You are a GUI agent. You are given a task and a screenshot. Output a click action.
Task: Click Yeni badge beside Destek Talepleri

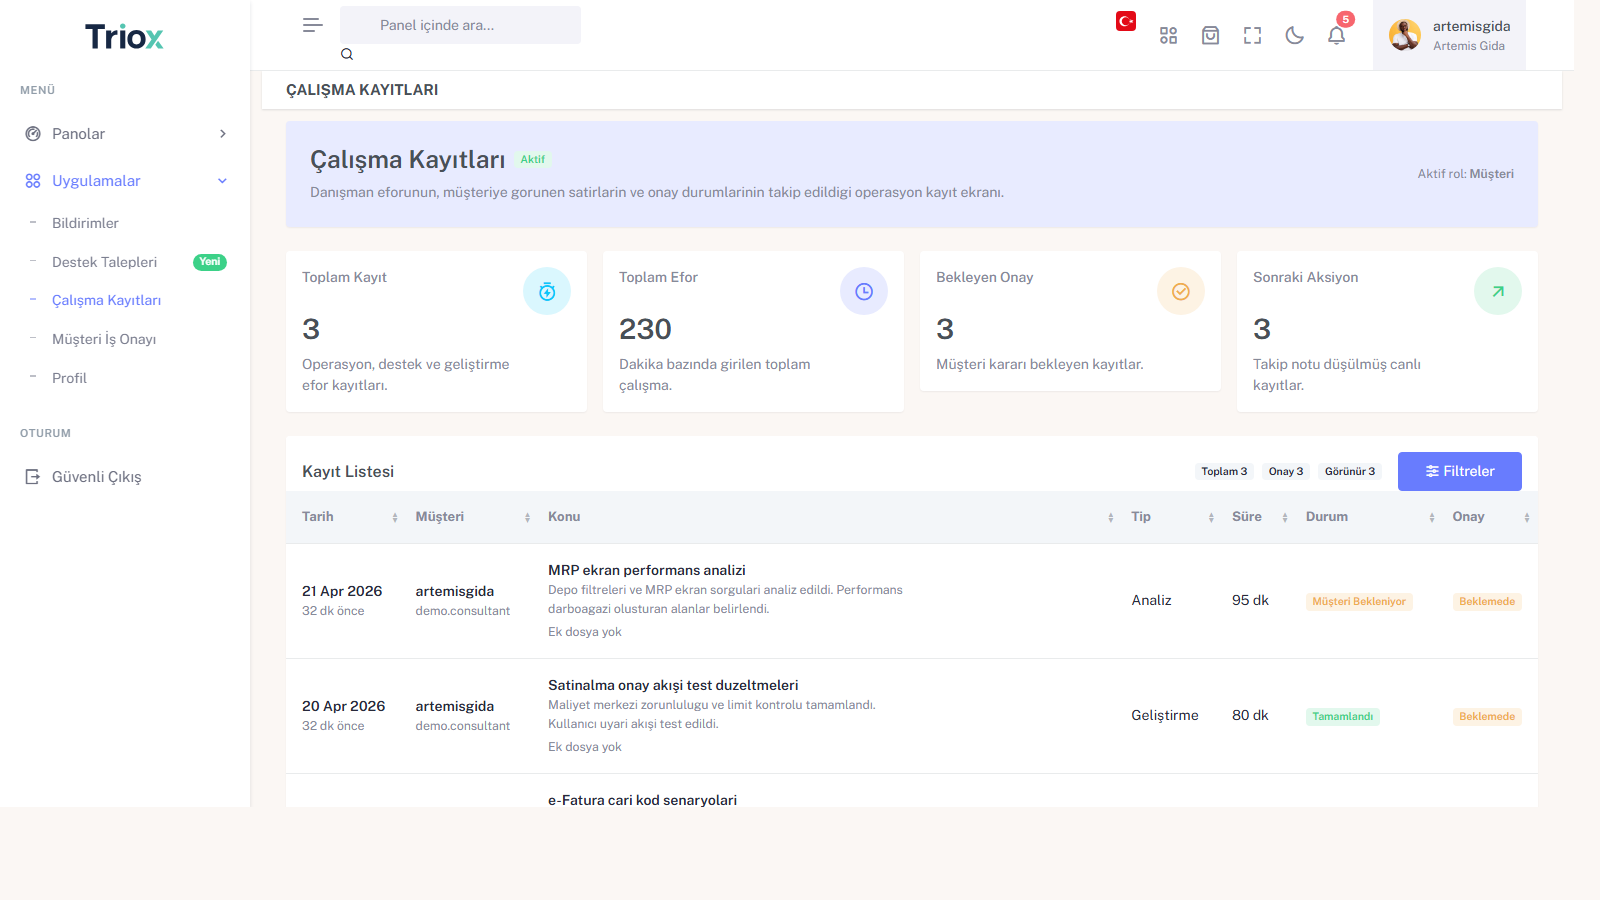click(210, 262)
